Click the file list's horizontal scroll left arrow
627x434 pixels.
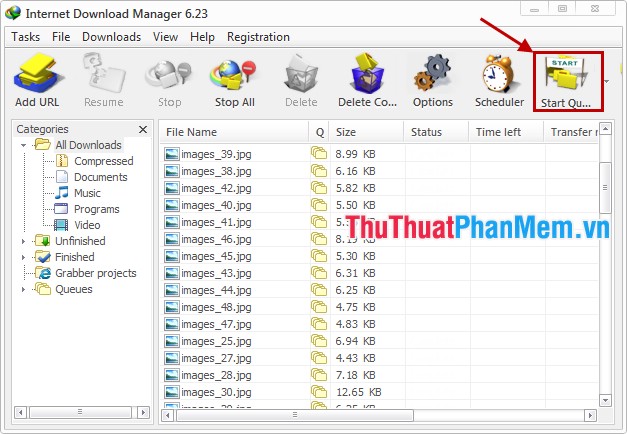point(168,415)
